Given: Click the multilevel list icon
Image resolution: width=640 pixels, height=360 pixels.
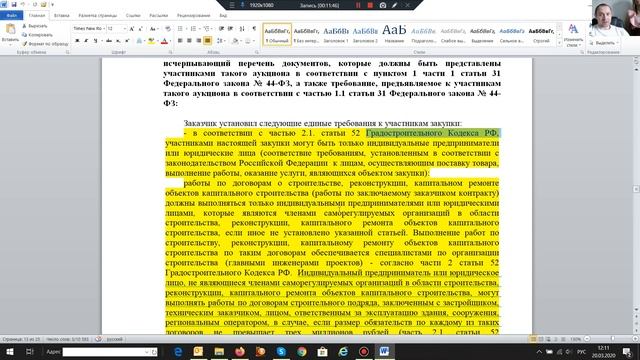Looking at the screenshot, I should point(207,29).
